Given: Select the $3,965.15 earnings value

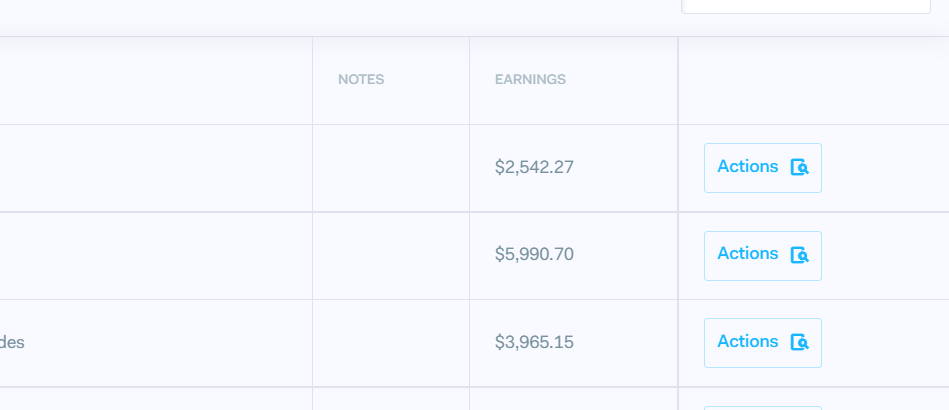Looking at the screenshot, I should coord(534,343).
